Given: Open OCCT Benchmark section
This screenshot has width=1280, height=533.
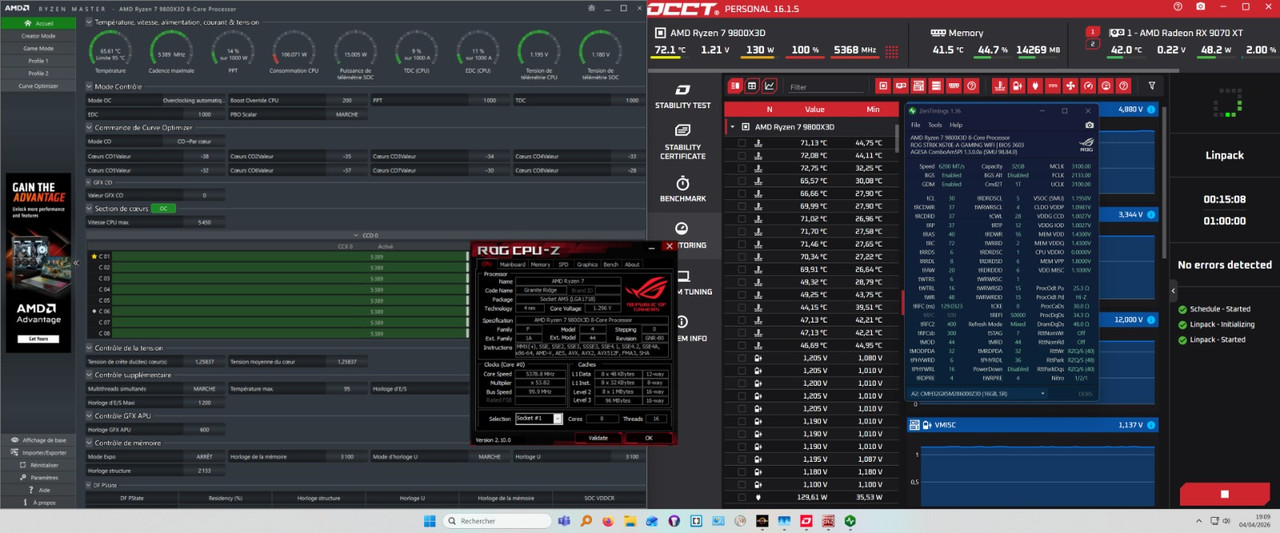Looking at the screenshot, I should click(x=682, y=189).
